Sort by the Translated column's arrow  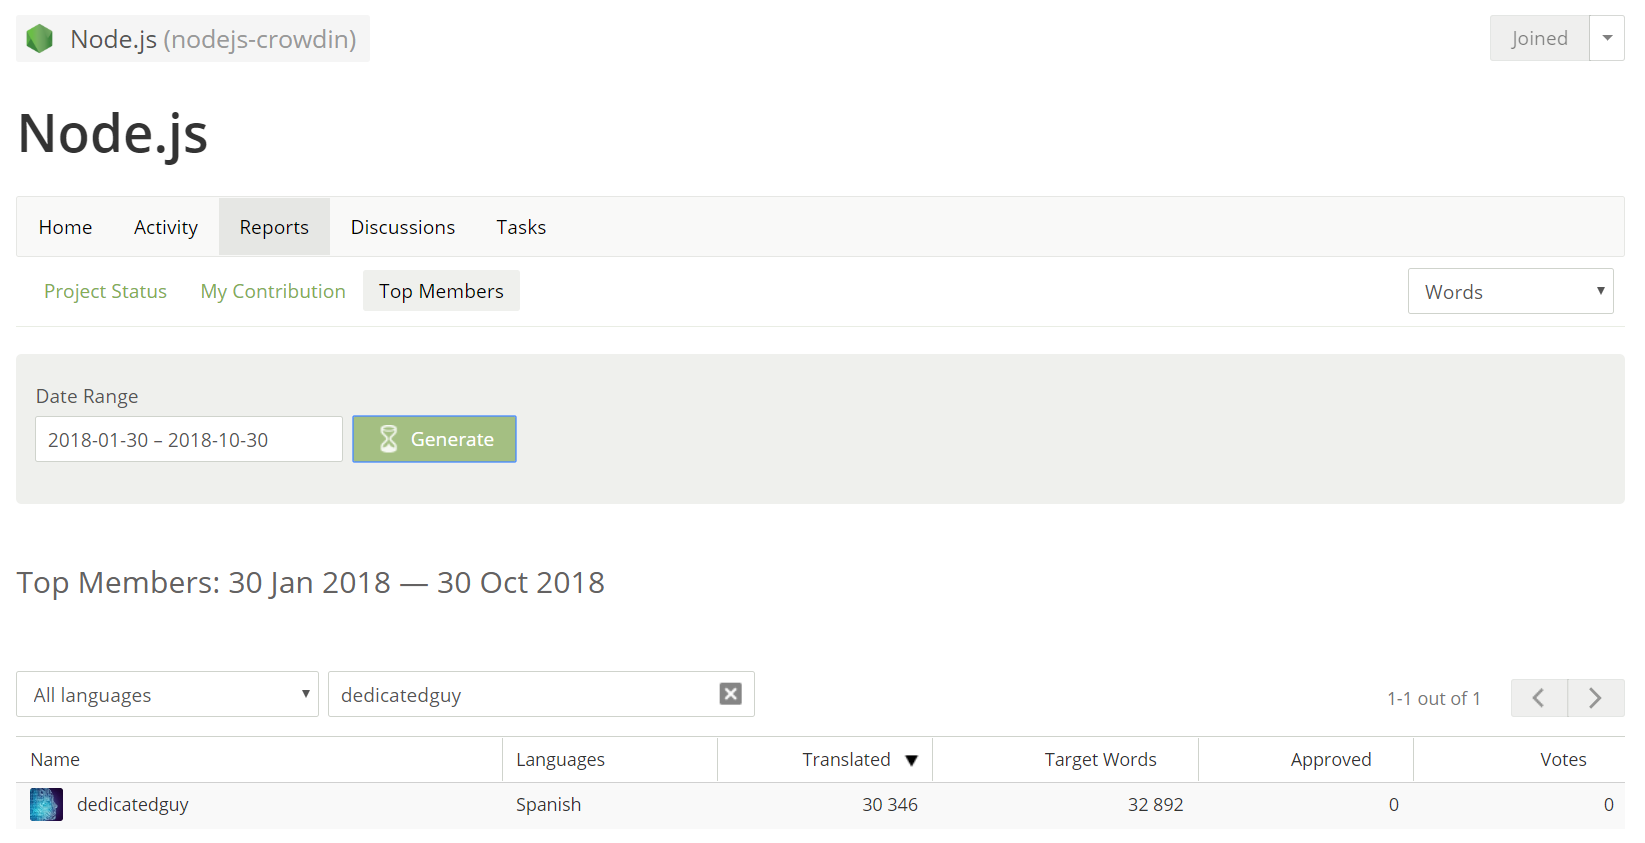click(912, 761)
